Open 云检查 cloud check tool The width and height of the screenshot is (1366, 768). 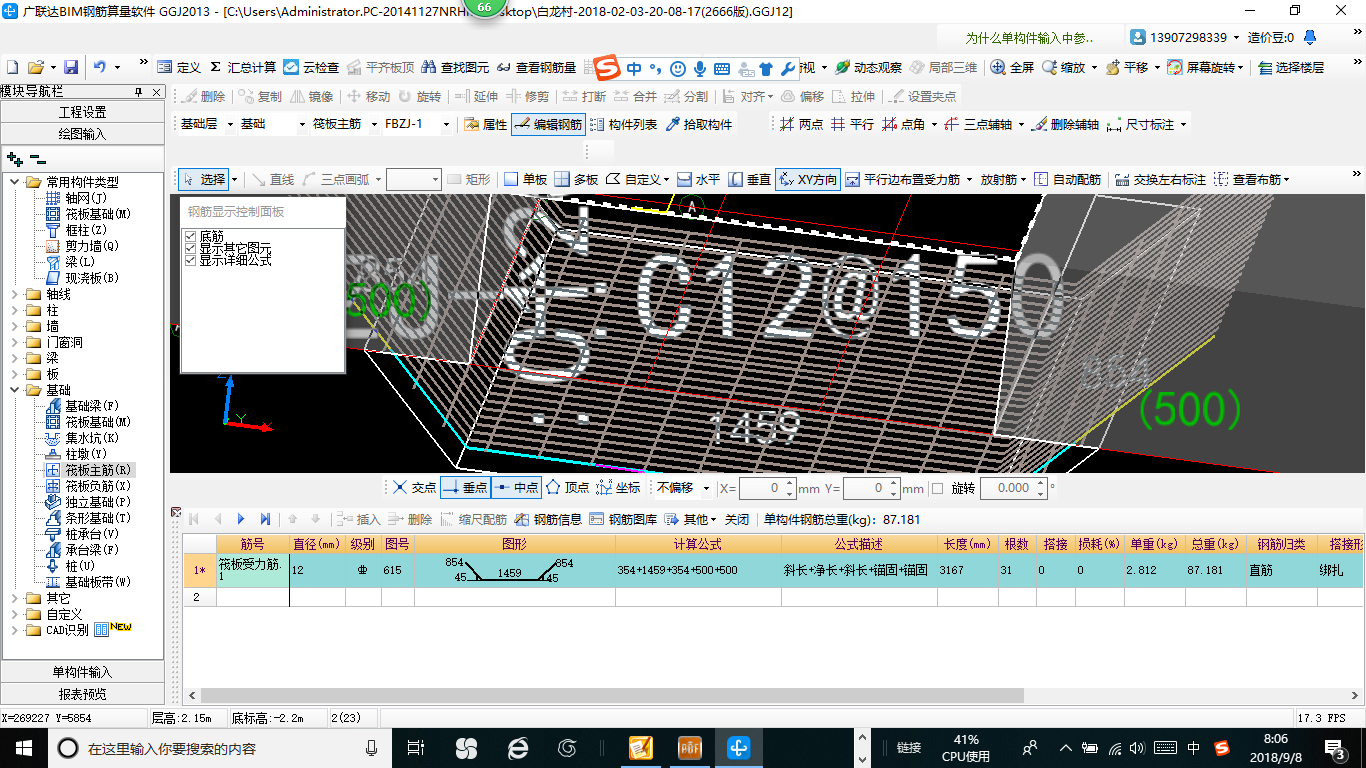point(311,67)
